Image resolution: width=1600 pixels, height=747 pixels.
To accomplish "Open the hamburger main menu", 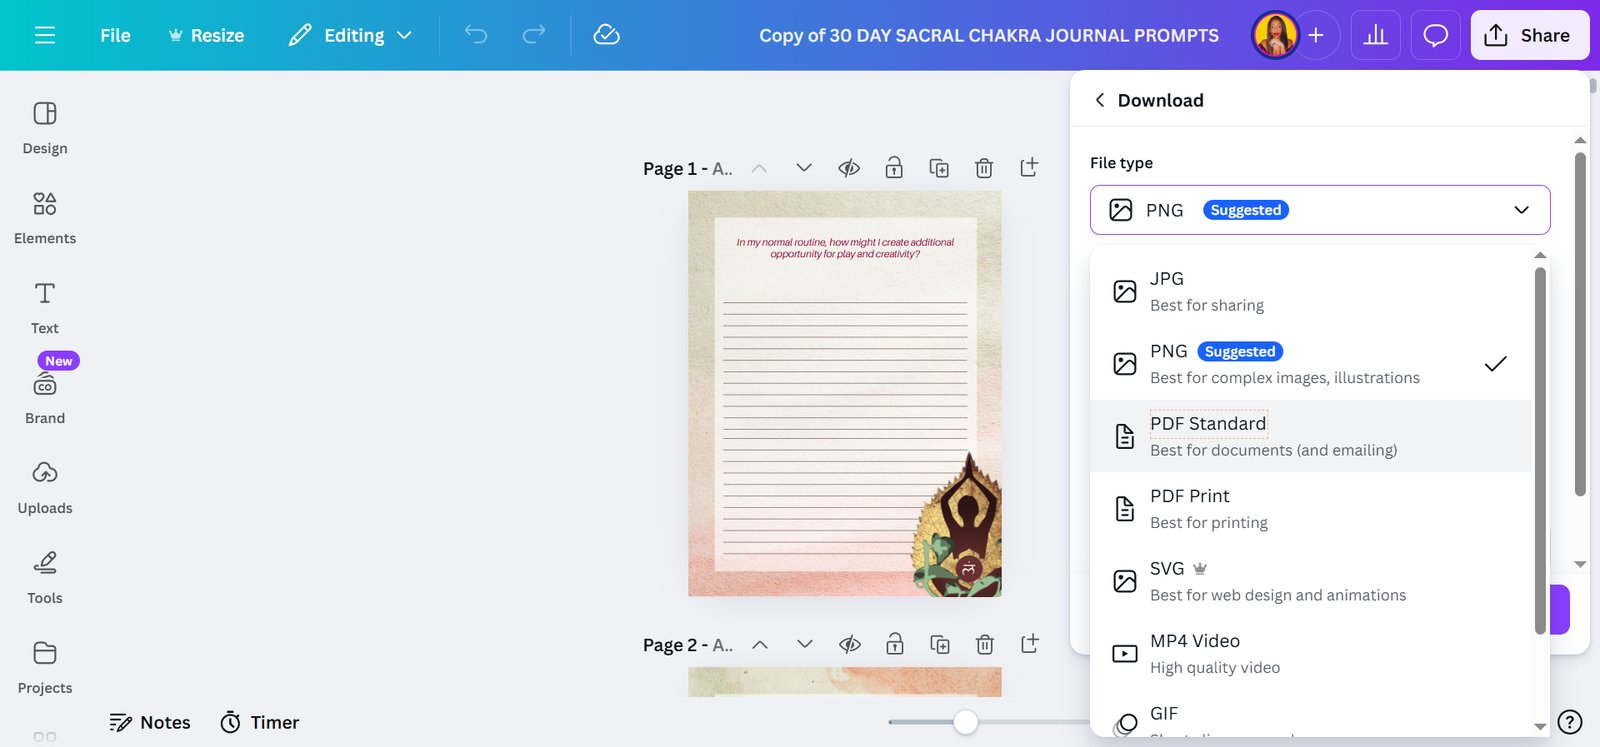I will pos(45,35).
